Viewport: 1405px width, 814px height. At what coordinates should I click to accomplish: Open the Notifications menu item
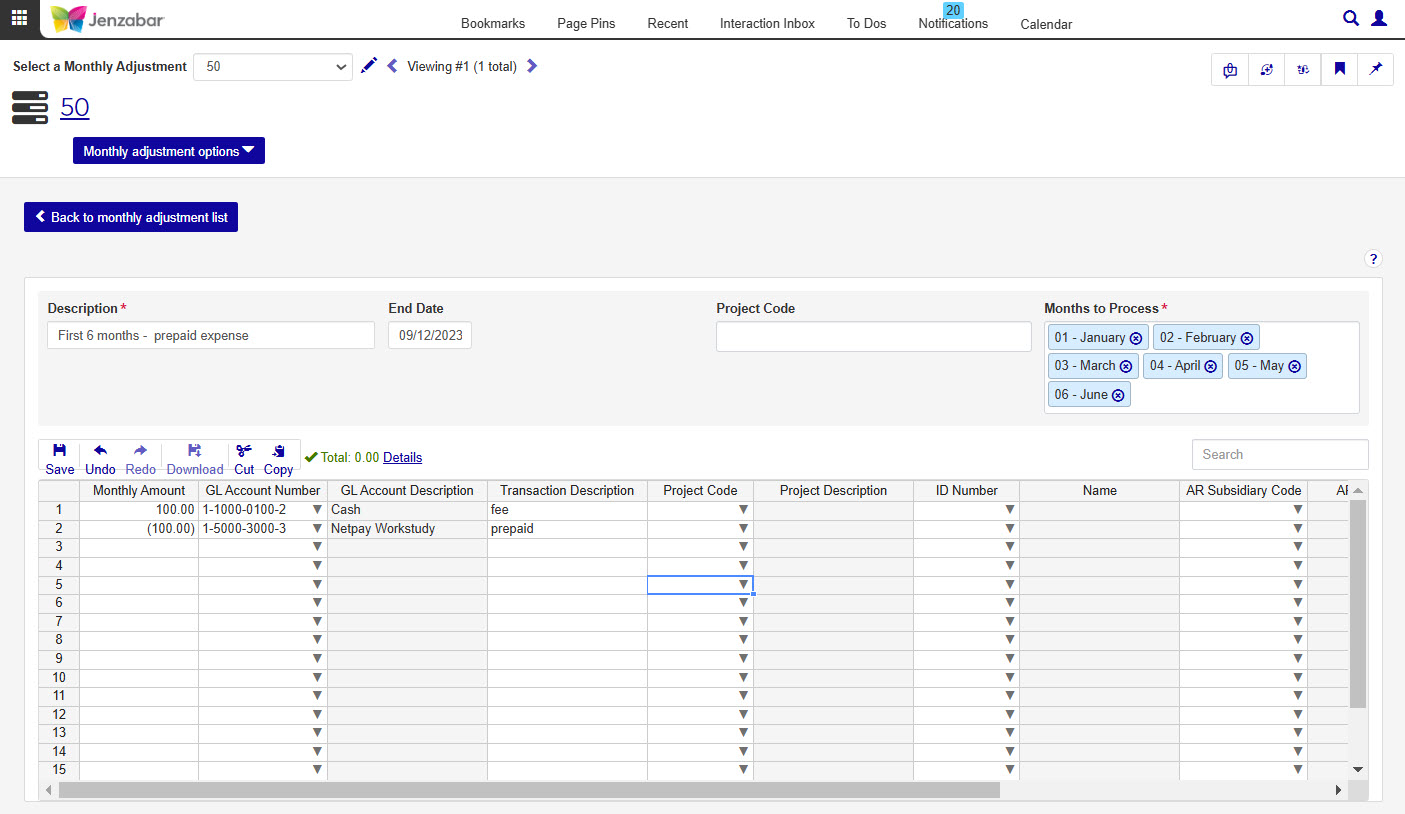point(953,23)
